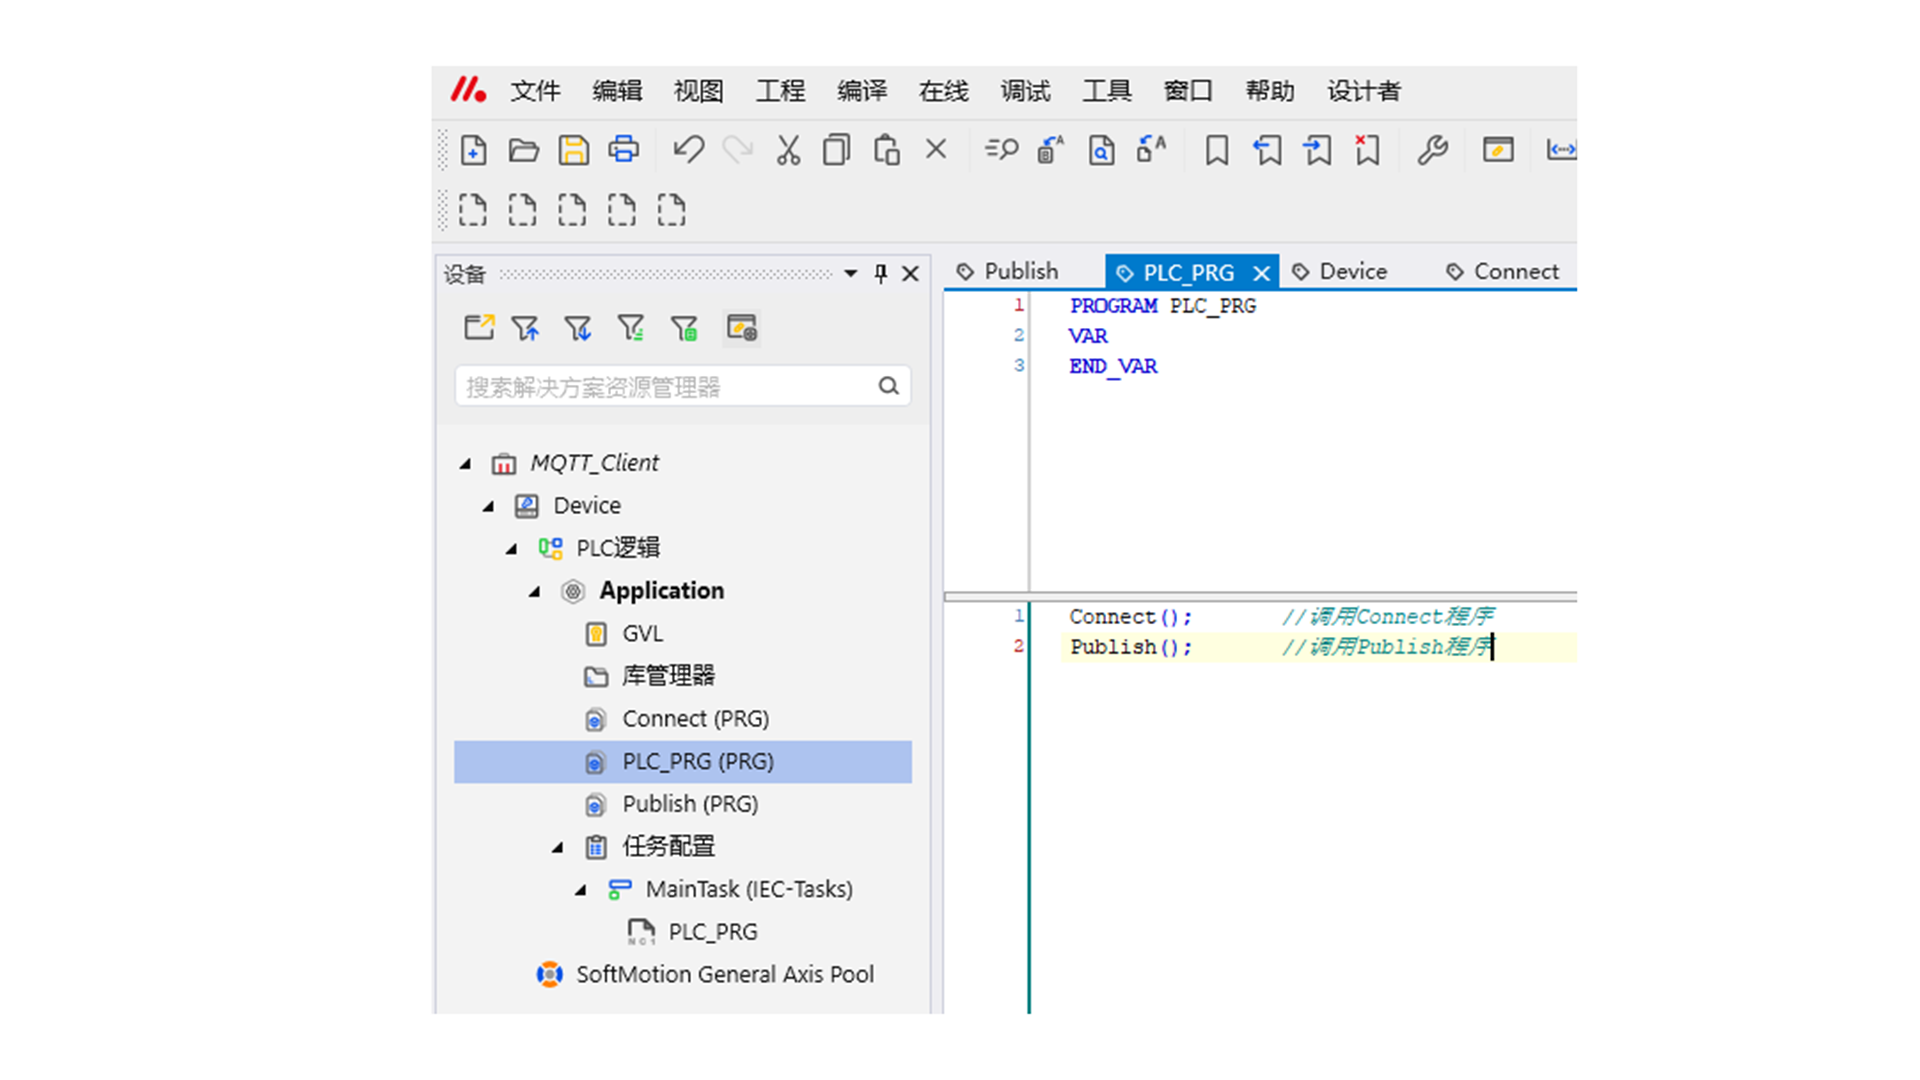This screenshot has width=1920, height=1080.
Task: Collapse the PLC逻辑 node
Action: 512,549
